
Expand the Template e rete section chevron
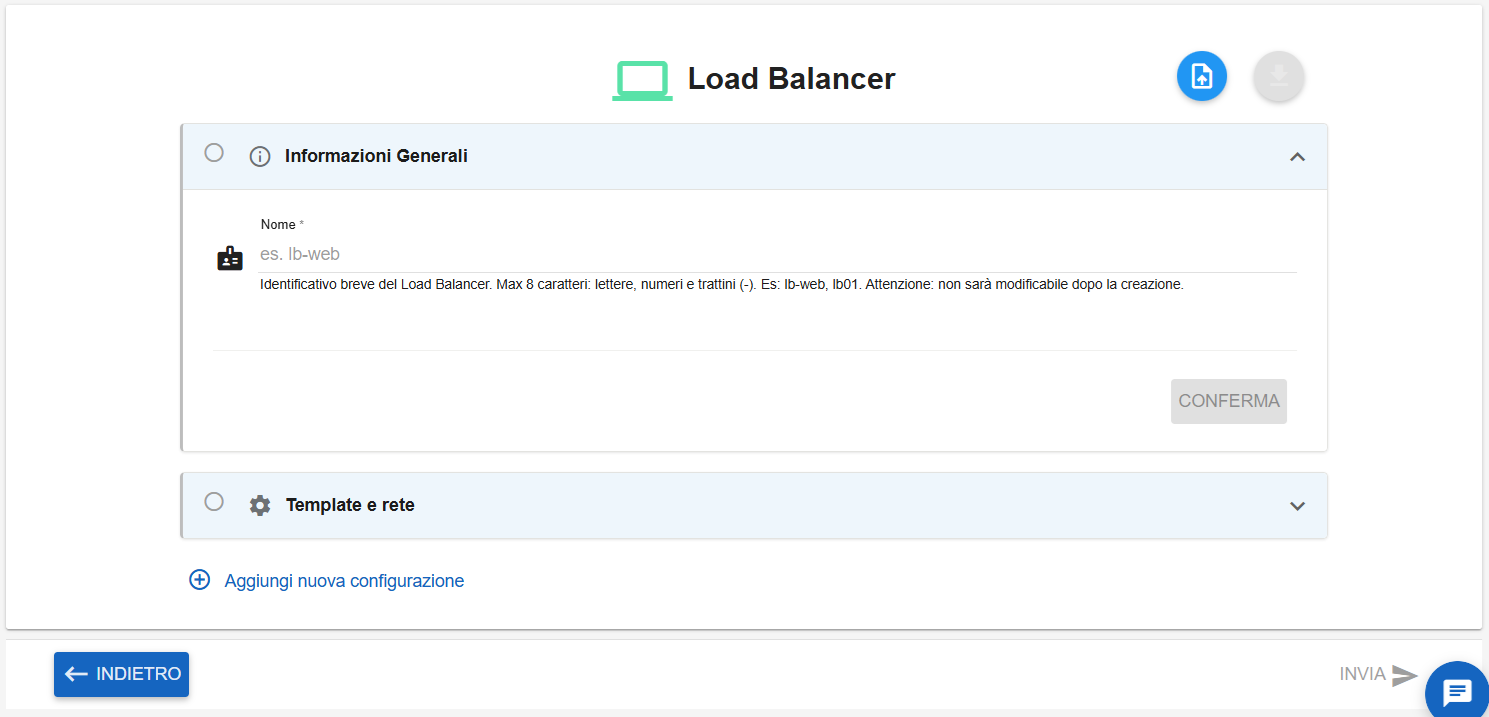pos(1298,506)
